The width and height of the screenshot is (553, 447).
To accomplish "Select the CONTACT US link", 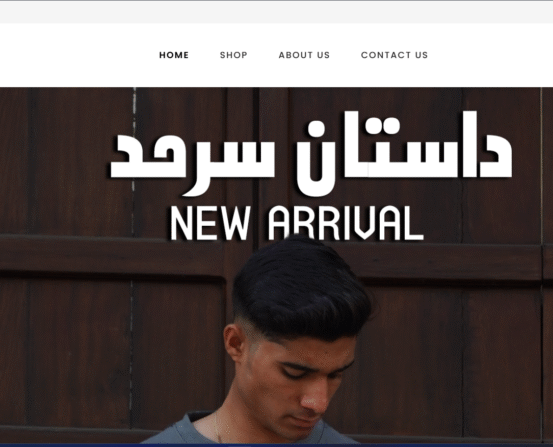I will [x=394, y=55].
